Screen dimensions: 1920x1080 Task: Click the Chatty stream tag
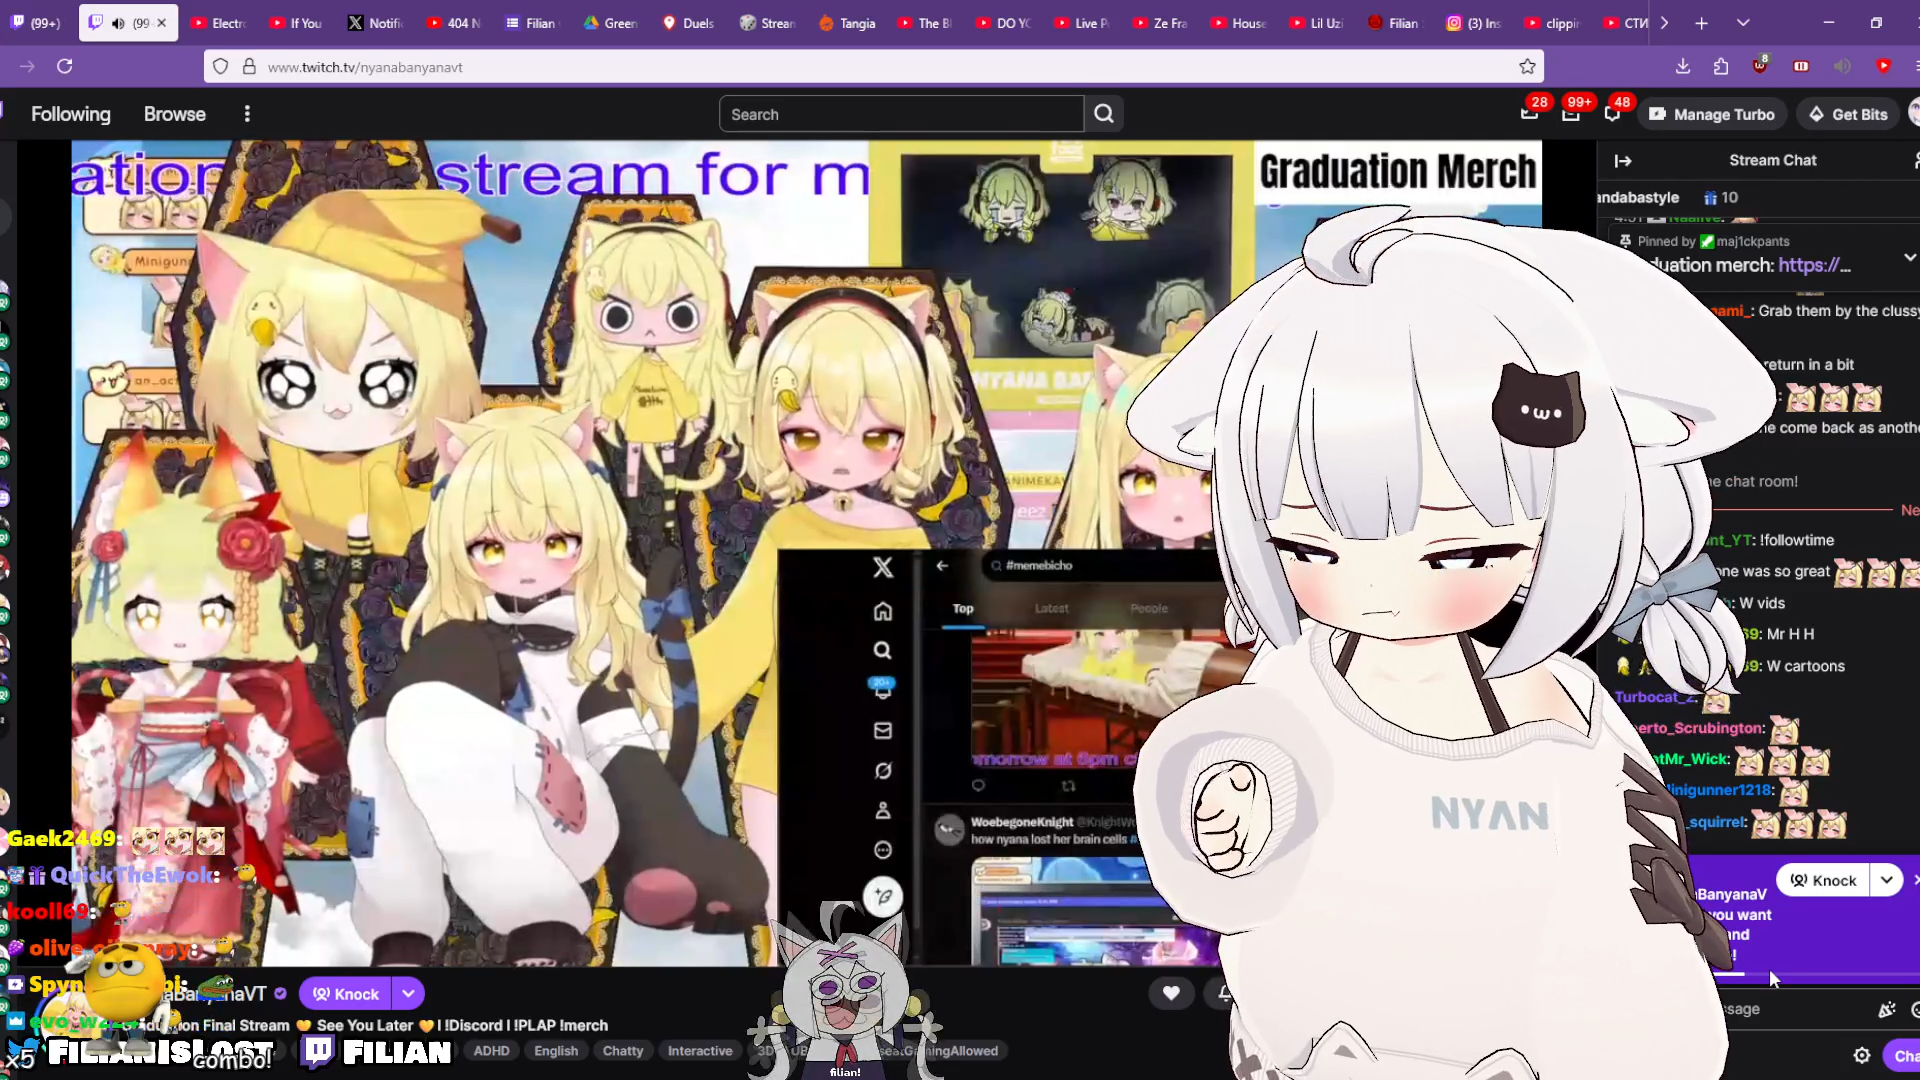(623, 1051)
